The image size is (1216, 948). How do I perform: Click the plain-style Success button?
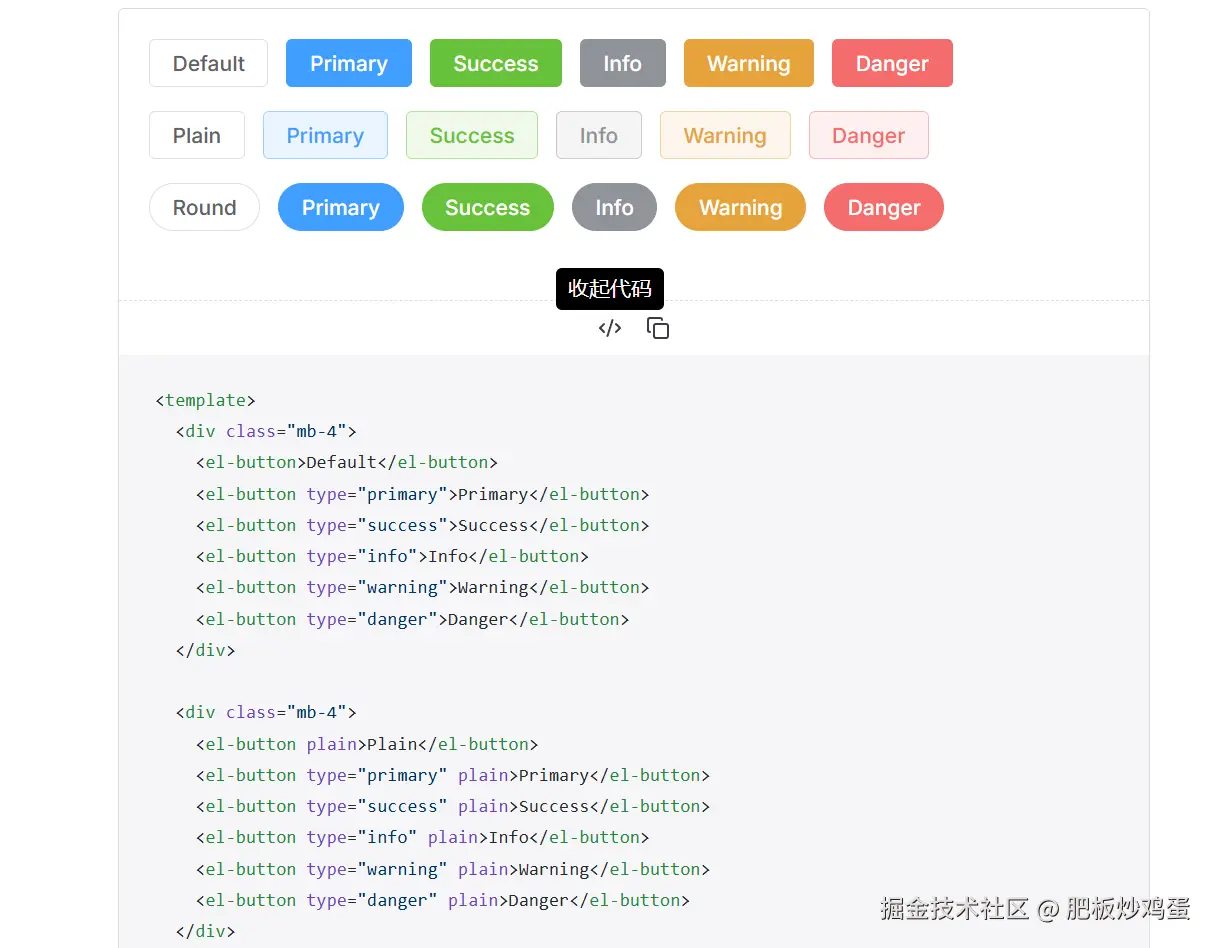(x=471, y=135)
